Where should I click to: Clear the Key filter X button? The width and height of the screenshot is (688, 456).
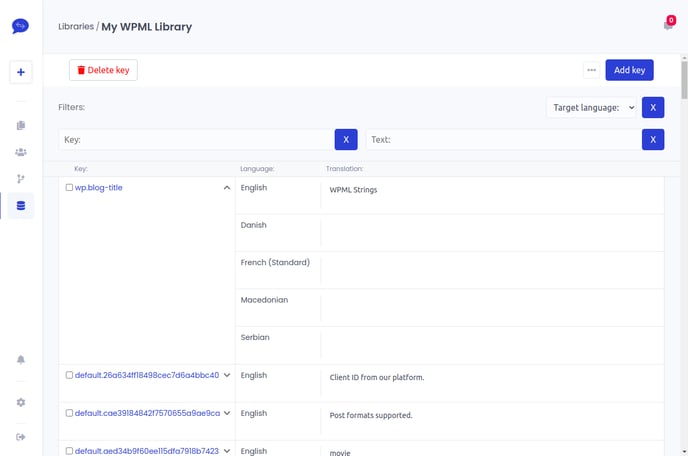346,140
